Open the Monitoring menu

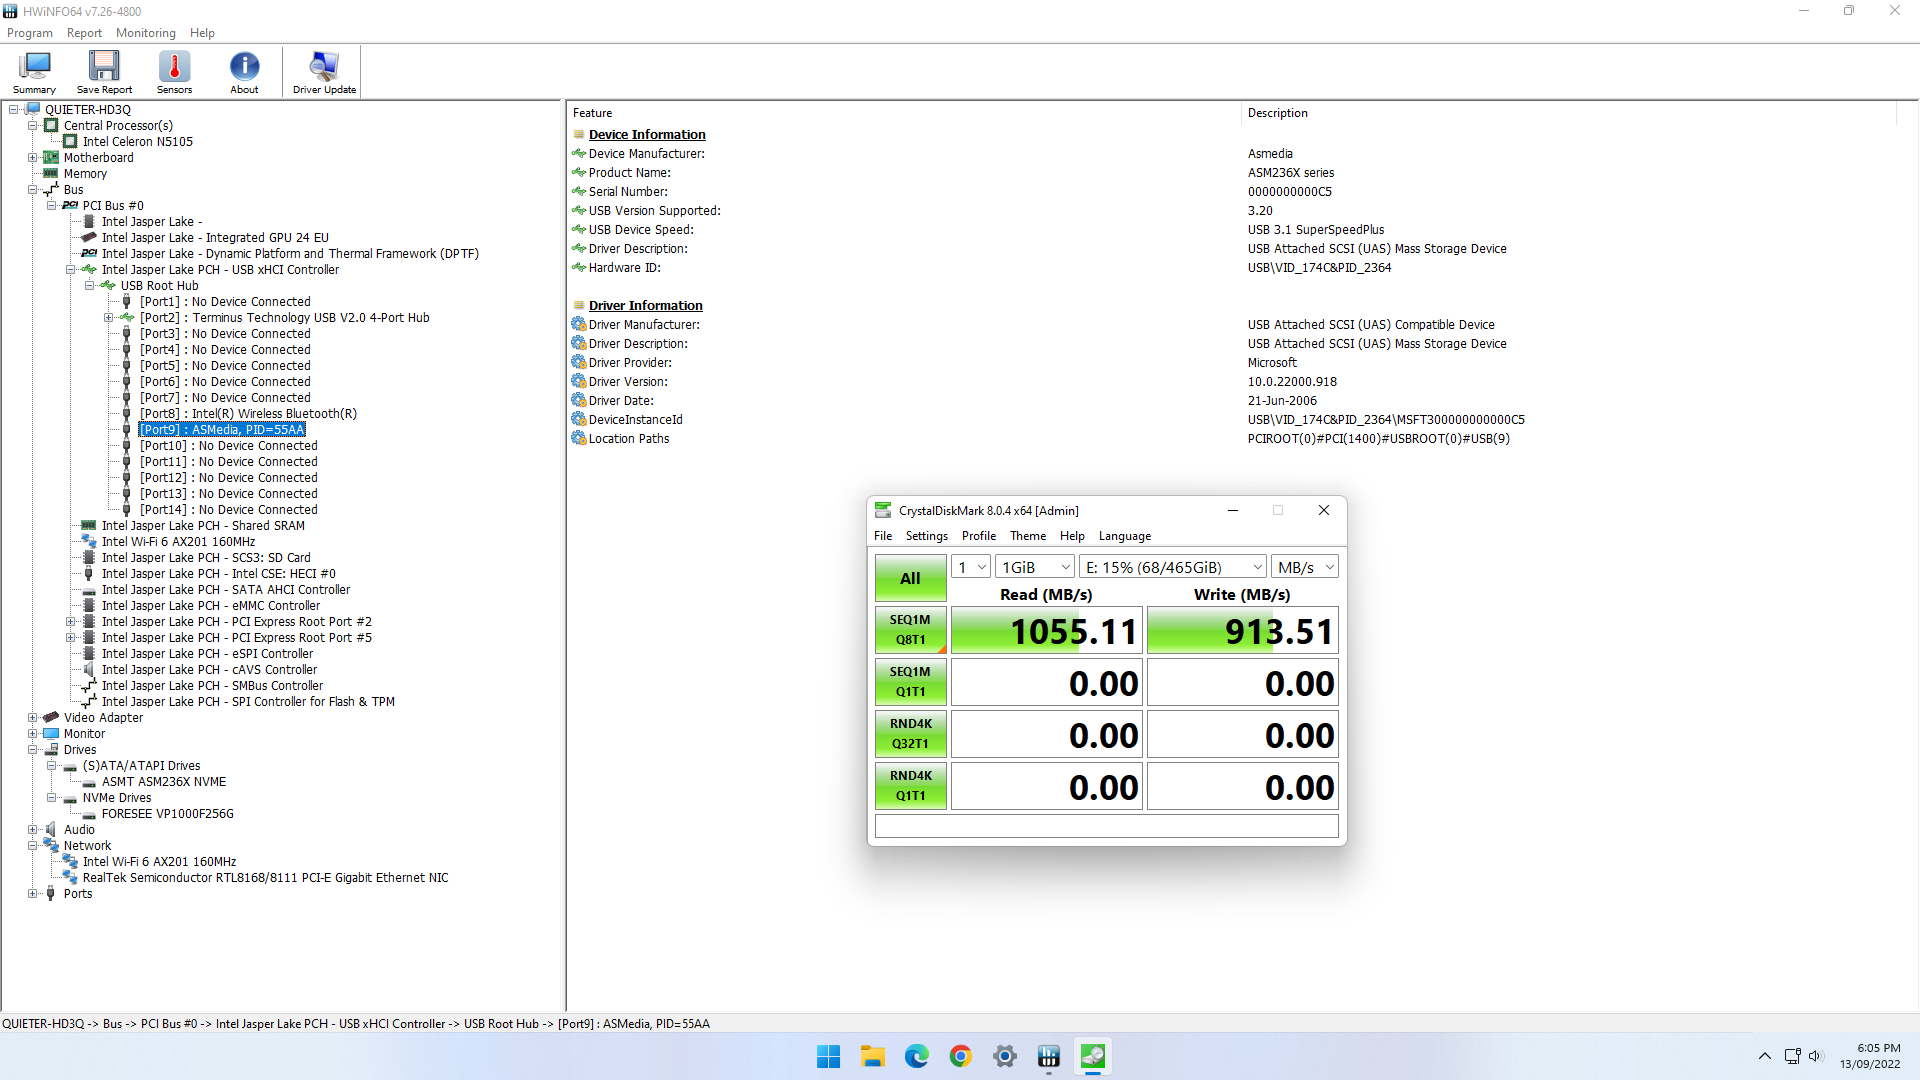tap(145, 33)
